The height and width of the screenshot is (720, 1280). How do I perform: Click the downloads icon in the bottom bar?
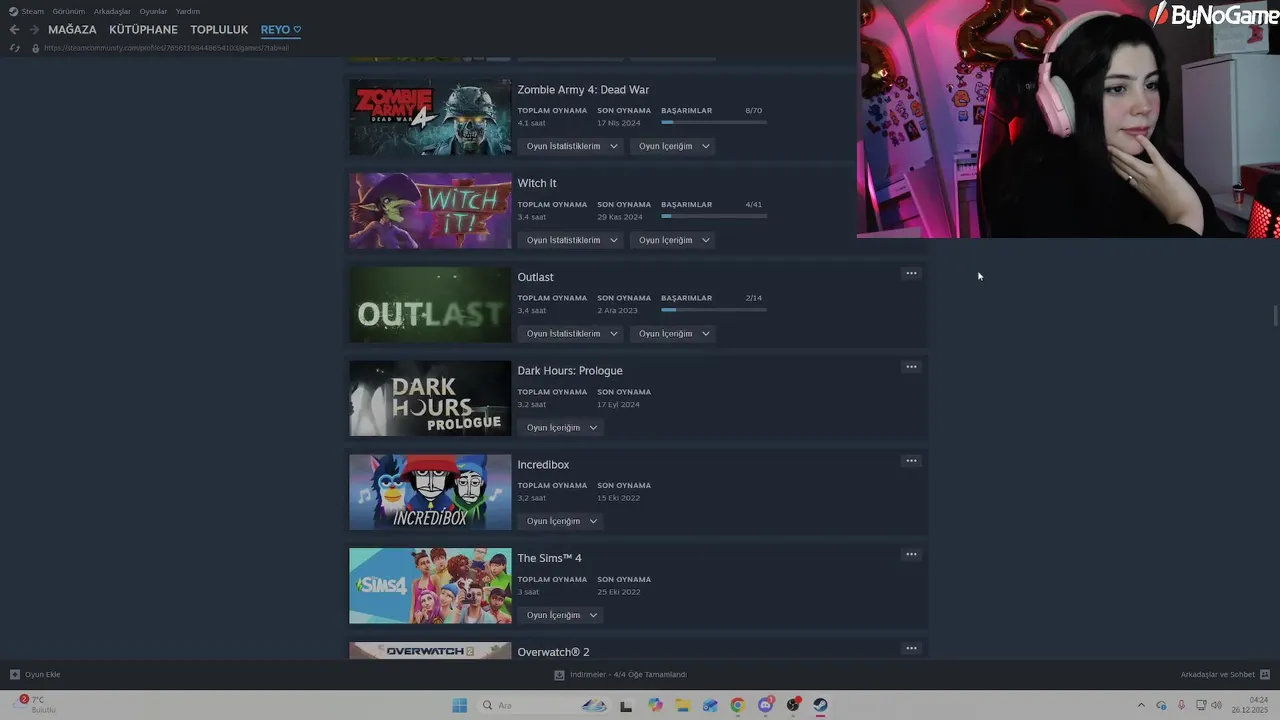(560, 674)
